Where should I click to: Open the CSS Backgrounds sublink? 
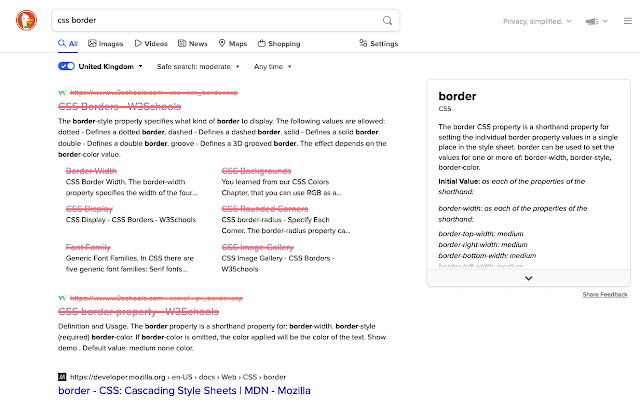(x=256, y=171)
